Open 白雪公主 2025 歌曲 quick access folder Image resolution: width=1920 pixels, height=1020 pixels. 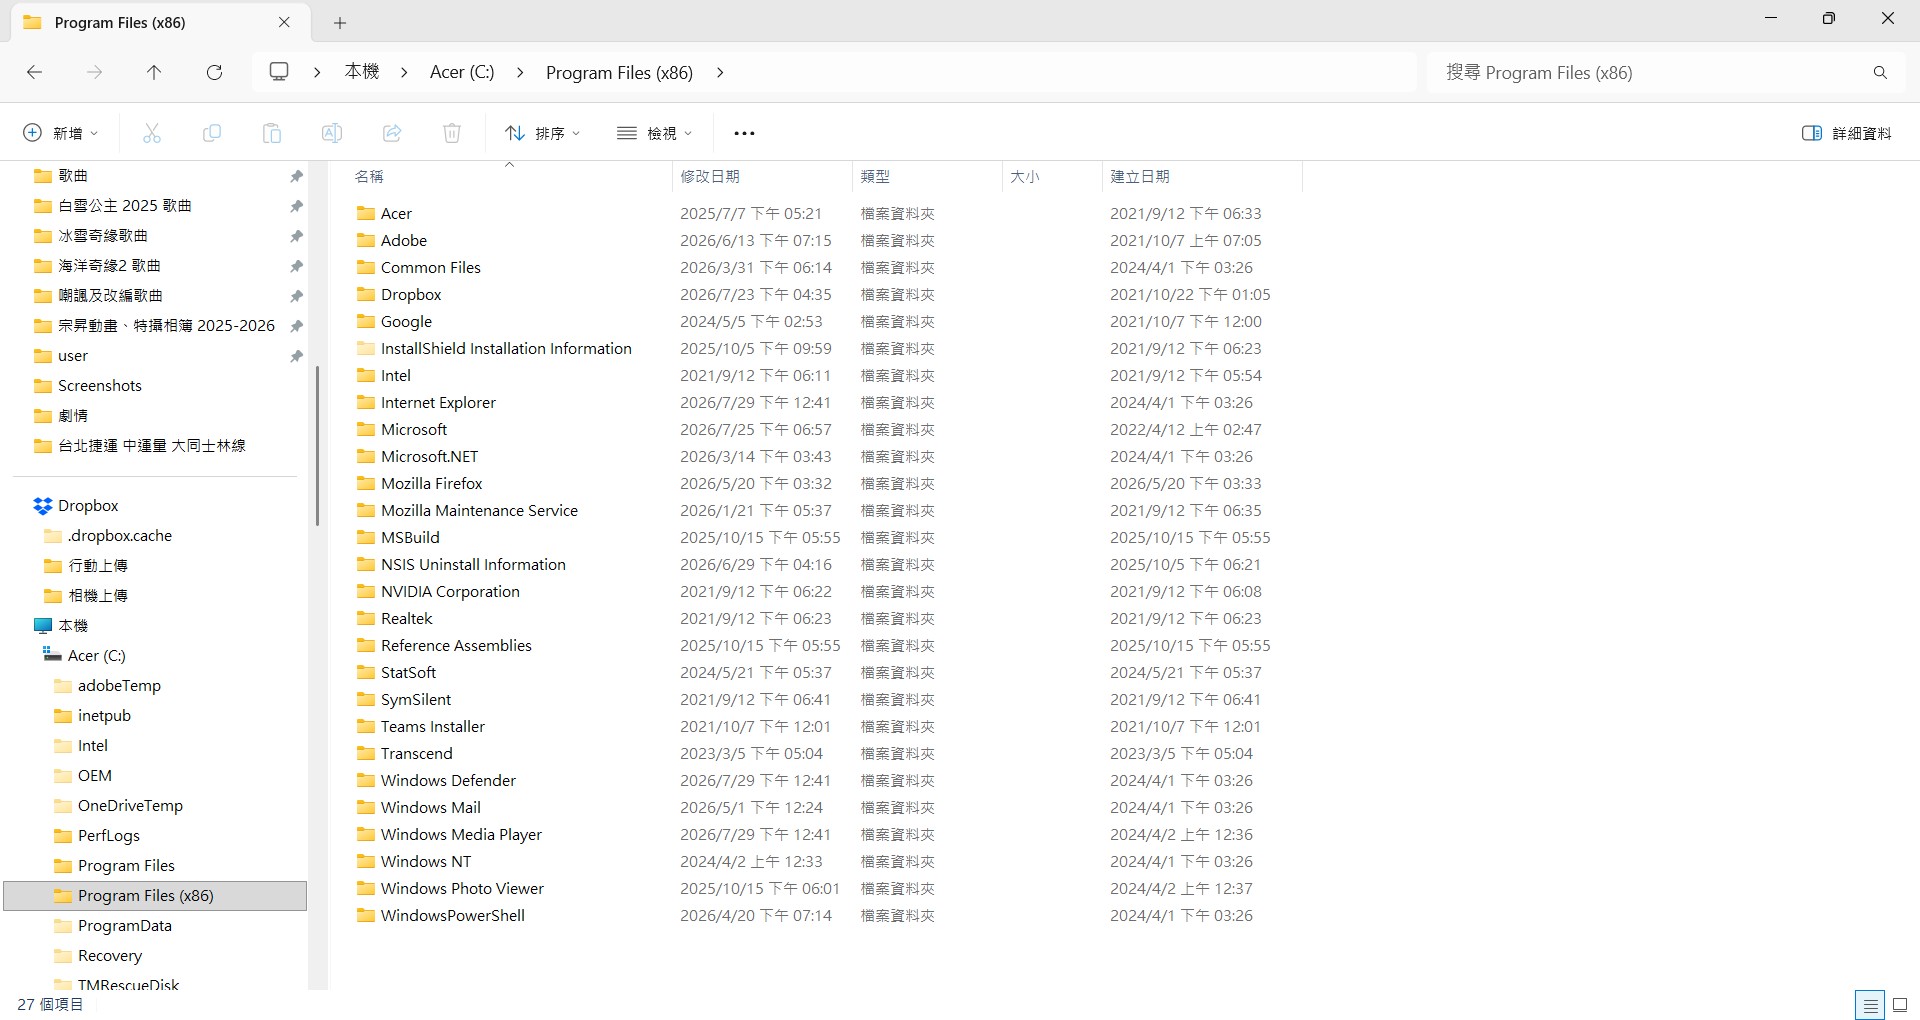click(125, 206)
